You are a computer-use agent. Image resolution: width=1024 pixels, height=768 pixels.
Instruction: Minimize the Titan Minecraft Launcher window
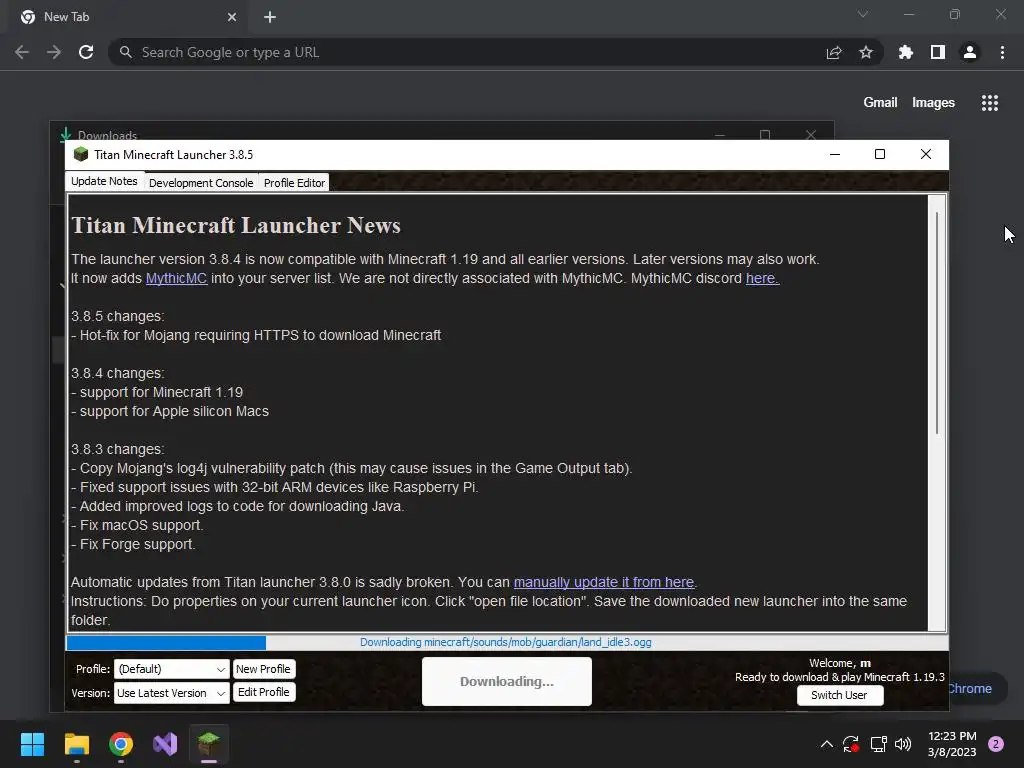(835, 154)
